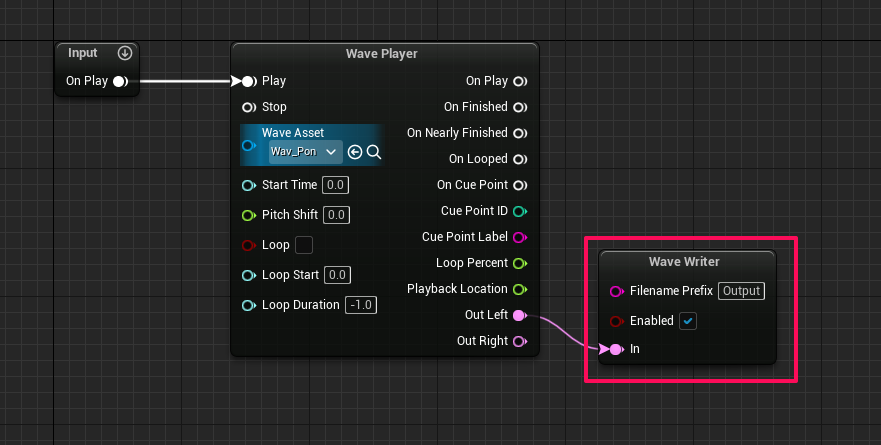The height and width of the screenshot is (445, 881).
Task: Click the Stop input pin on Wave Player
Action: pos(249,107)
